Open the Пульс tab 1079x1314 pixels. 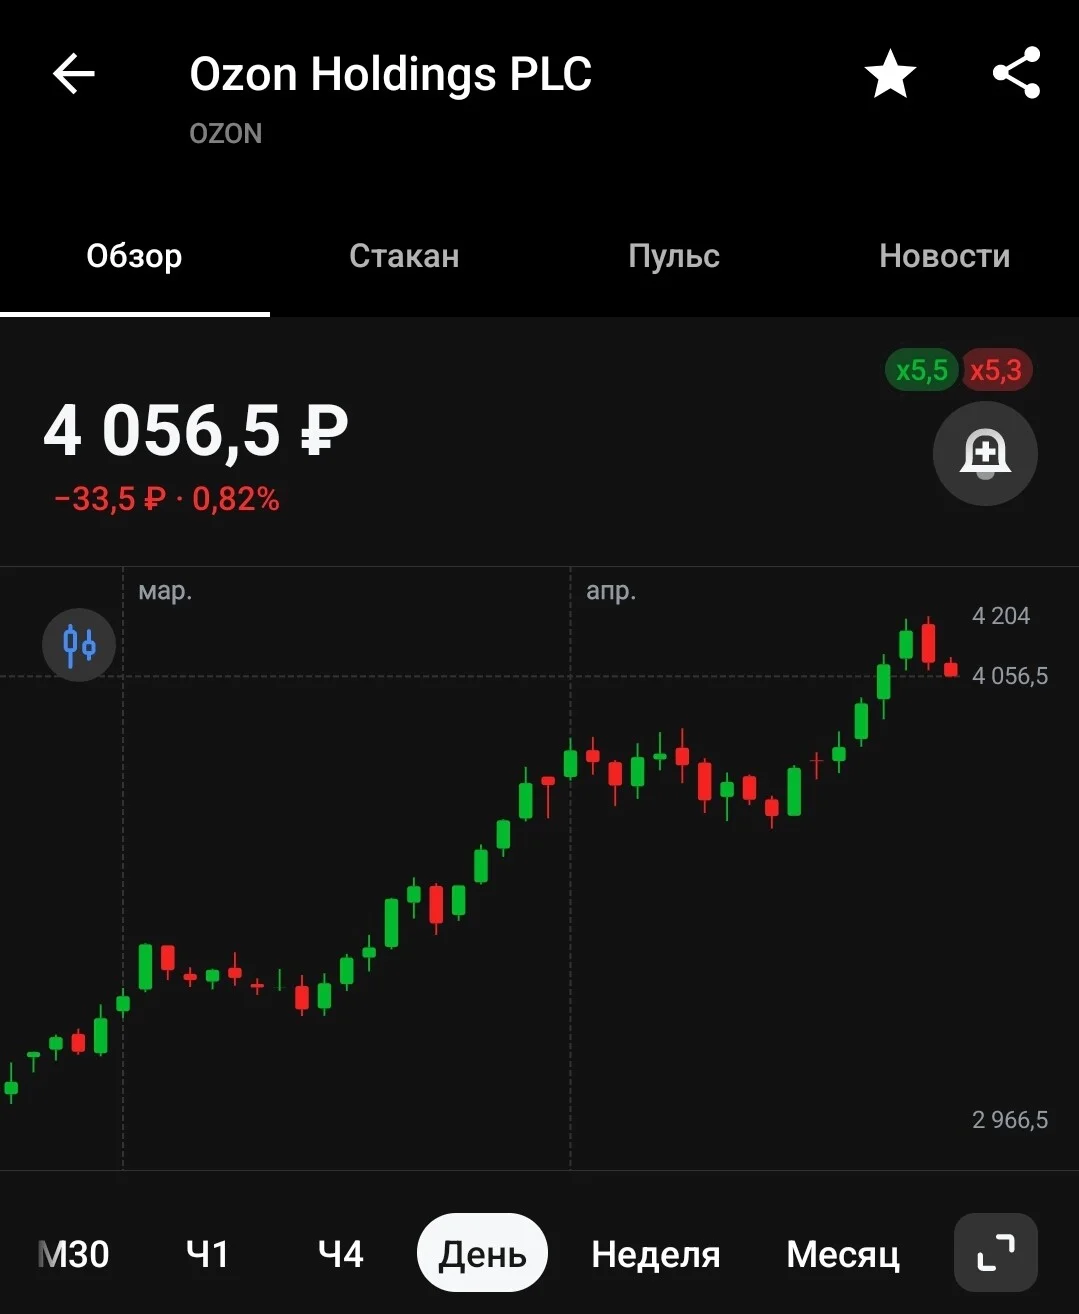[x=674, y=256]
